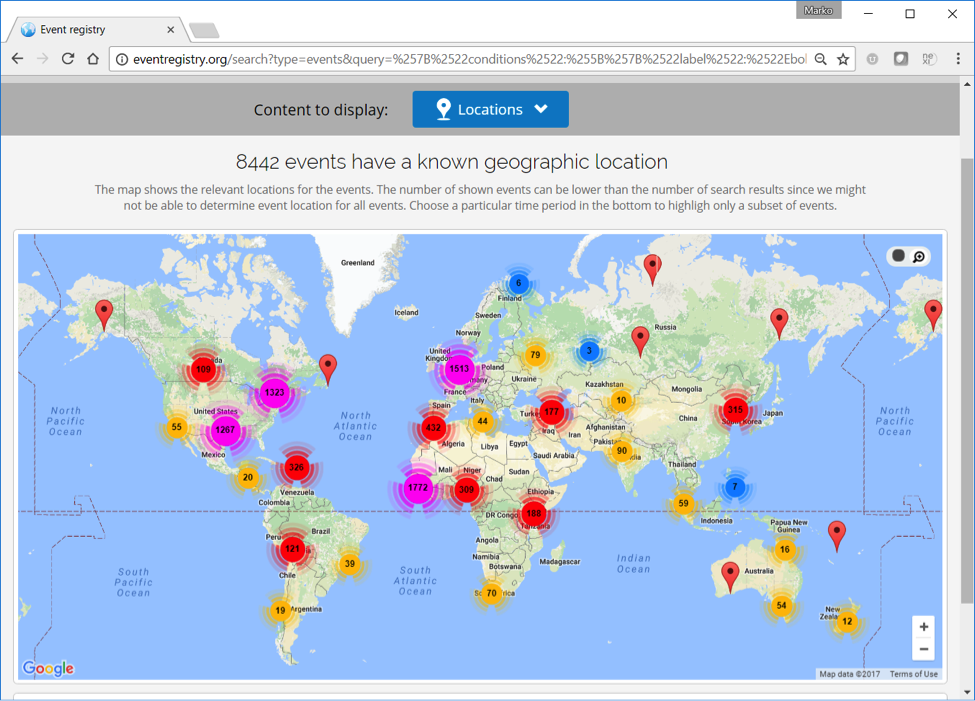The image size is (975, 701).
Task: Open a new browser tab
Action: coord(204,30)
